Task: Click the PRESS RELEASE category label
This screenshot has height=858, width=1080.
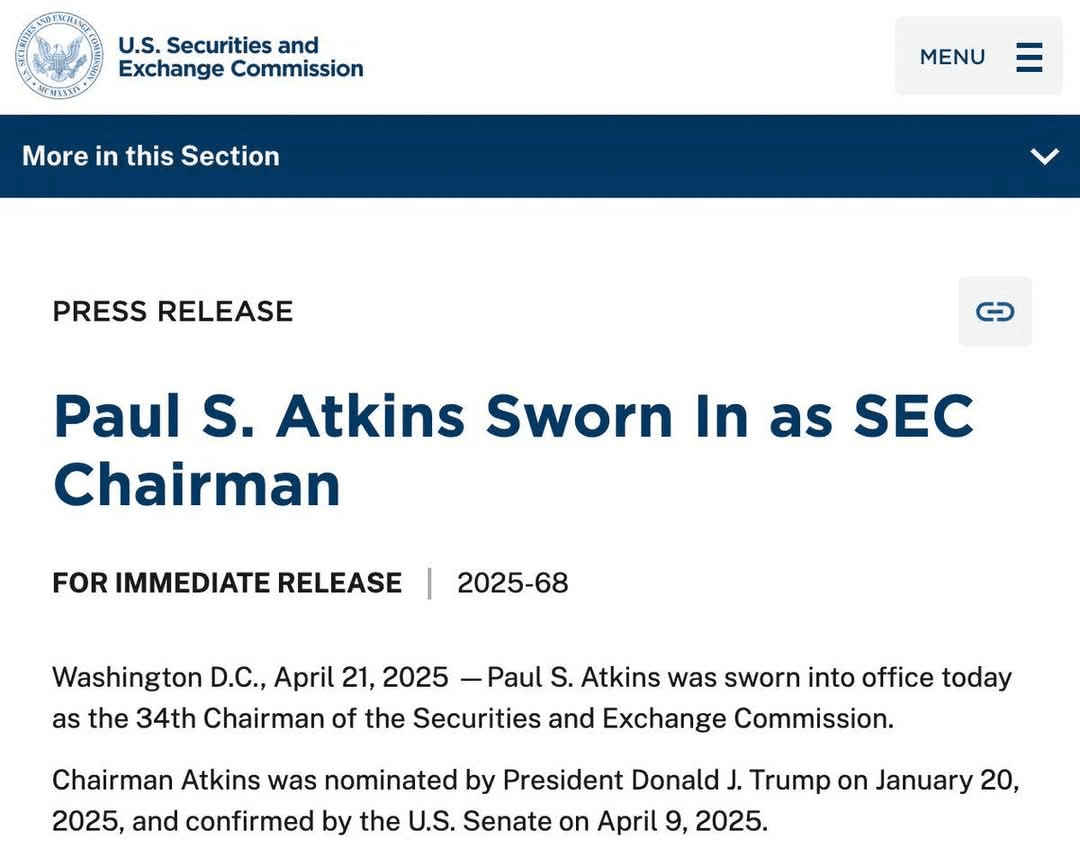Action: 173,311
